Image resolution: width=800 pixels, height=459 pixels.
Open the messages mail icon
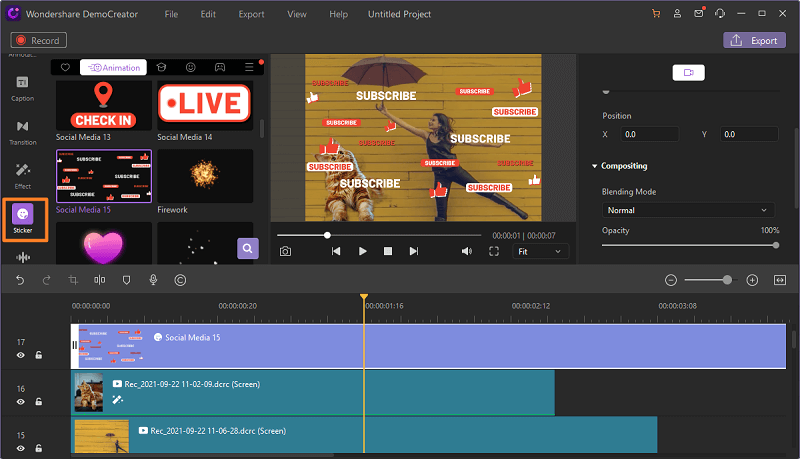[x=699, y=13]
